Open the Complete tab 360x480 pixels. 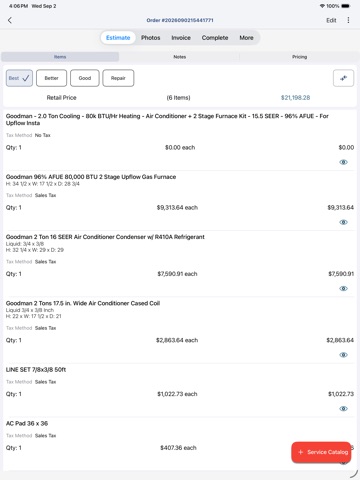215,38
